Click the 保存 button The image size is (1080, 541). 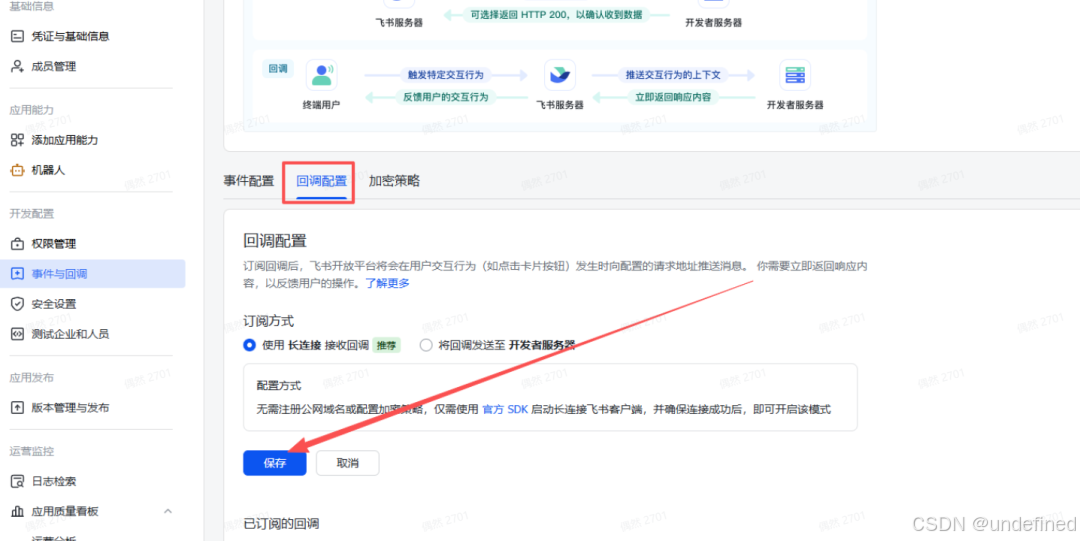click(x=275, y=463)
